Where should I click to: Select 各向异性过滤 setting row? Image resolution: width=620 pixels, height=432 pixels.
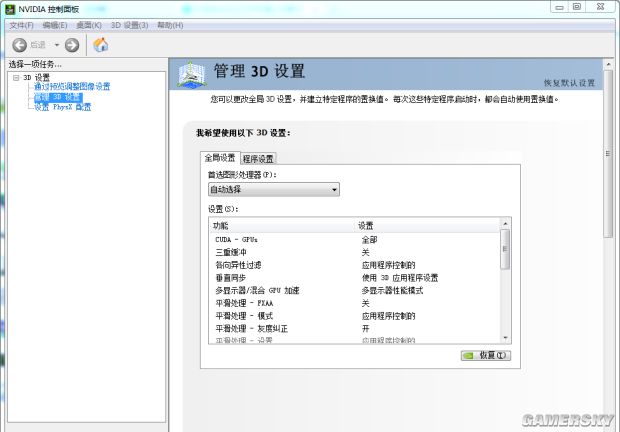pos(355,265)
